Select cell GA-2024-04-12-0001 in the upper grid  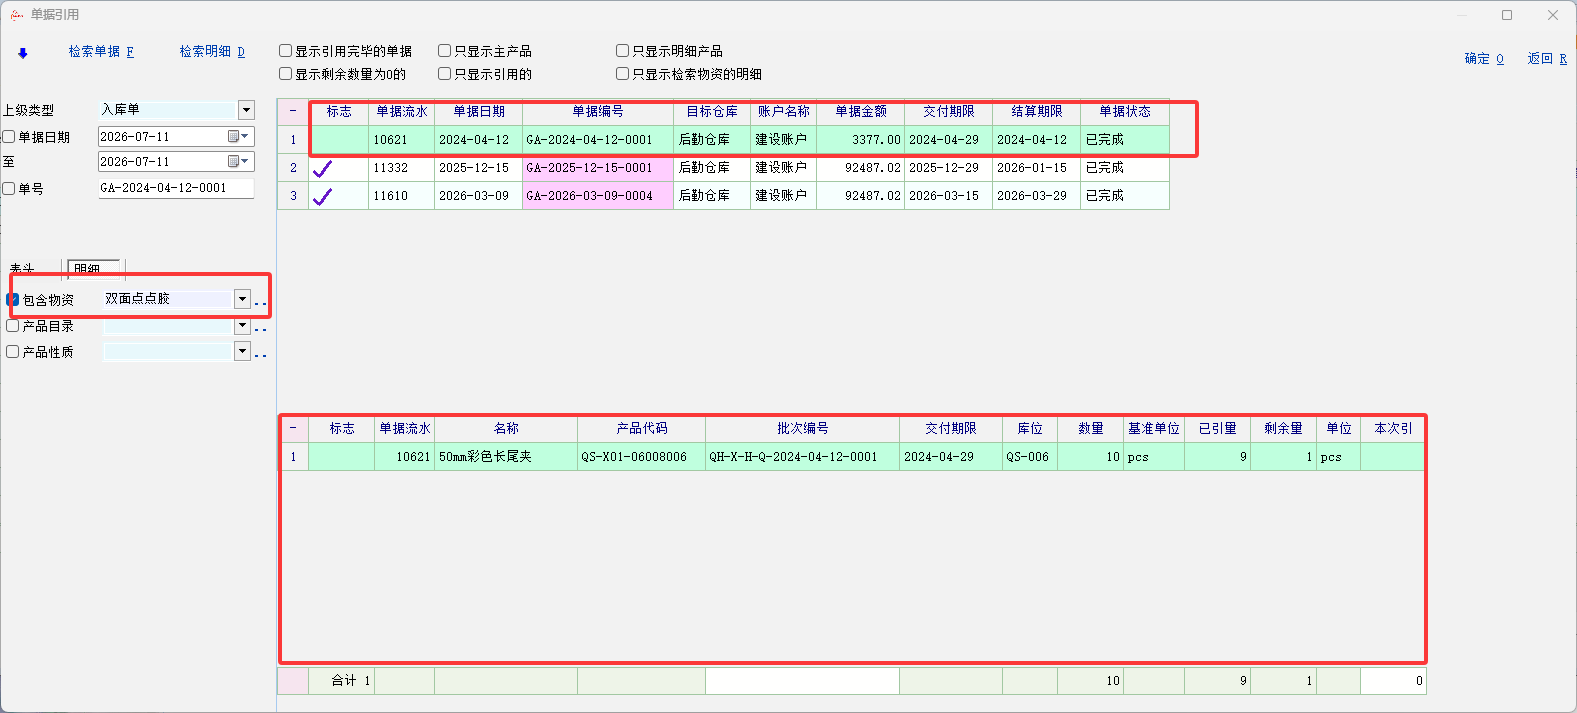[598, 140]
